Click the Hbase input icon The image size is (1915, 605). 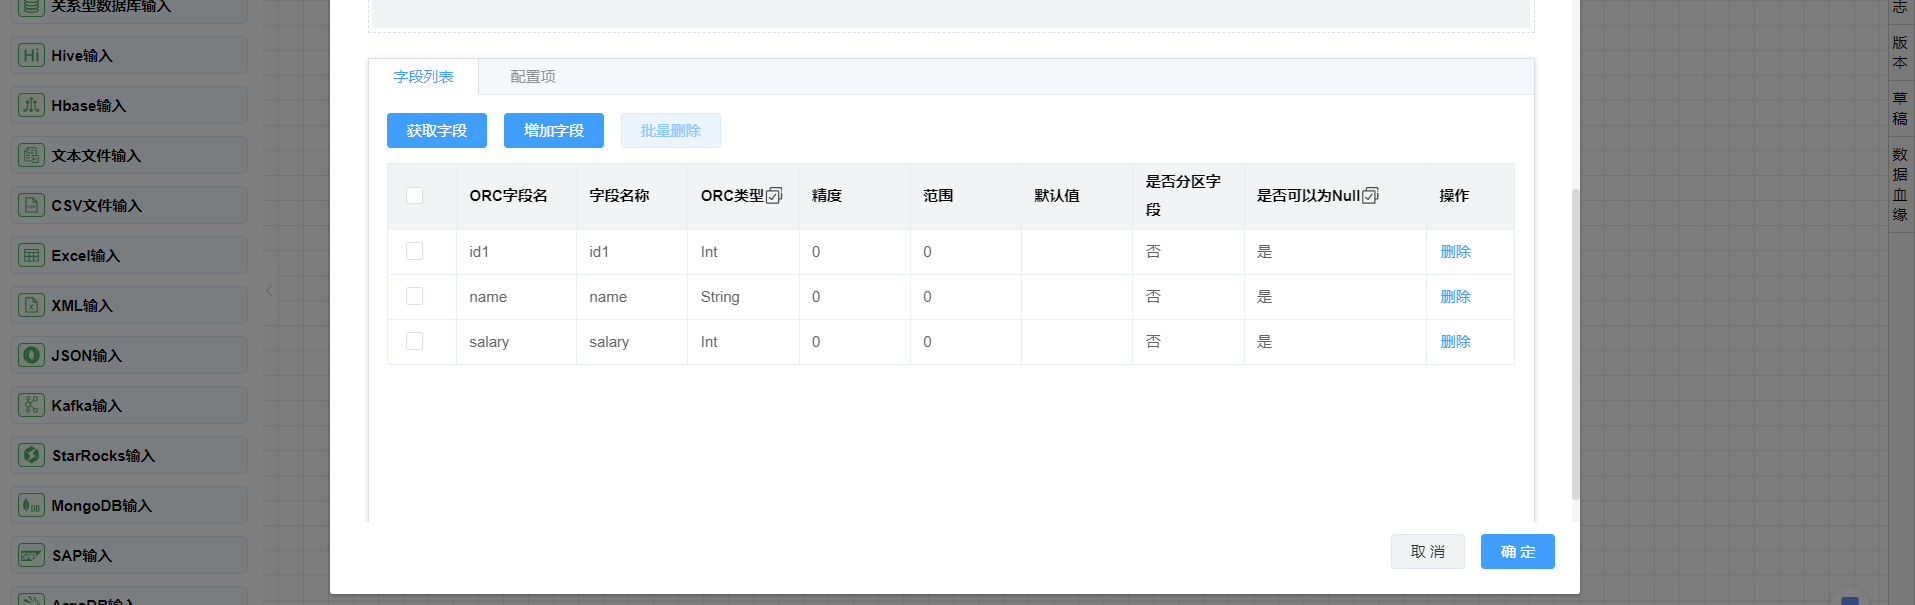[31, 106]
